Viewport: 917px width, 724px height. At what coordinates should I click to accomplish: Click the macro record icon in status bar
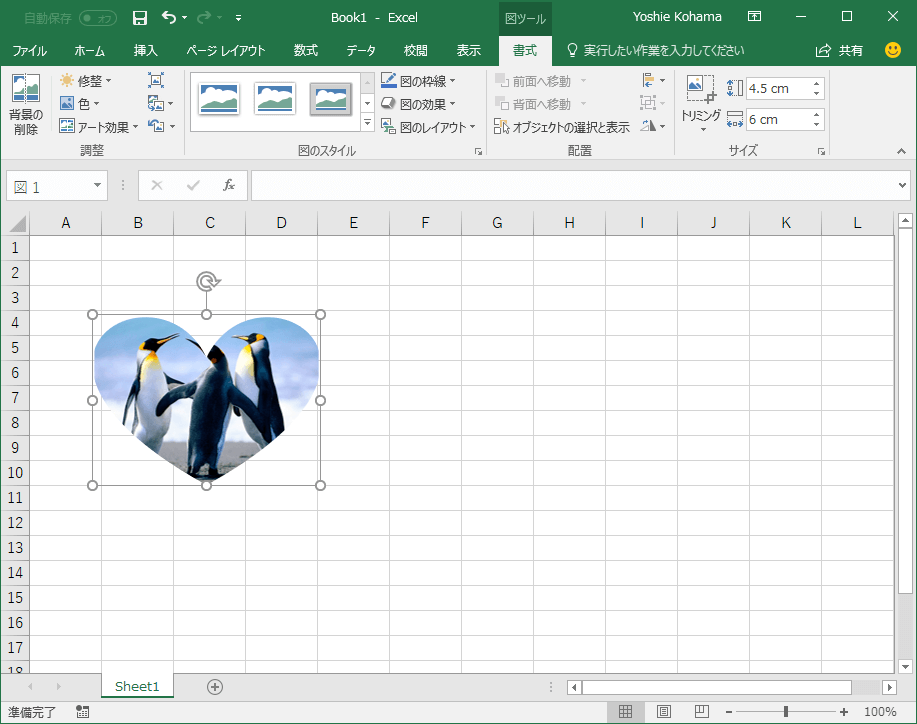82,712
